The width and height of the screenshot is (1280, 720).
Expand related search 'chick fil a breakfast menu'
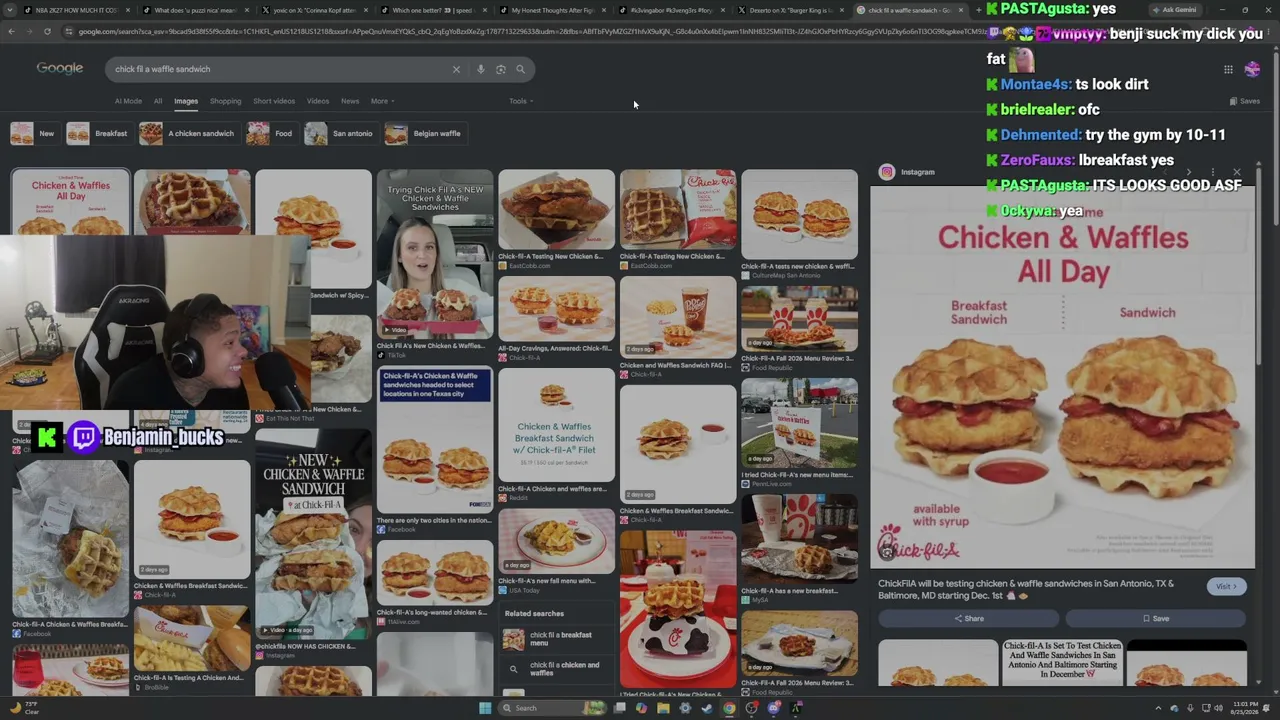(555, 639)
